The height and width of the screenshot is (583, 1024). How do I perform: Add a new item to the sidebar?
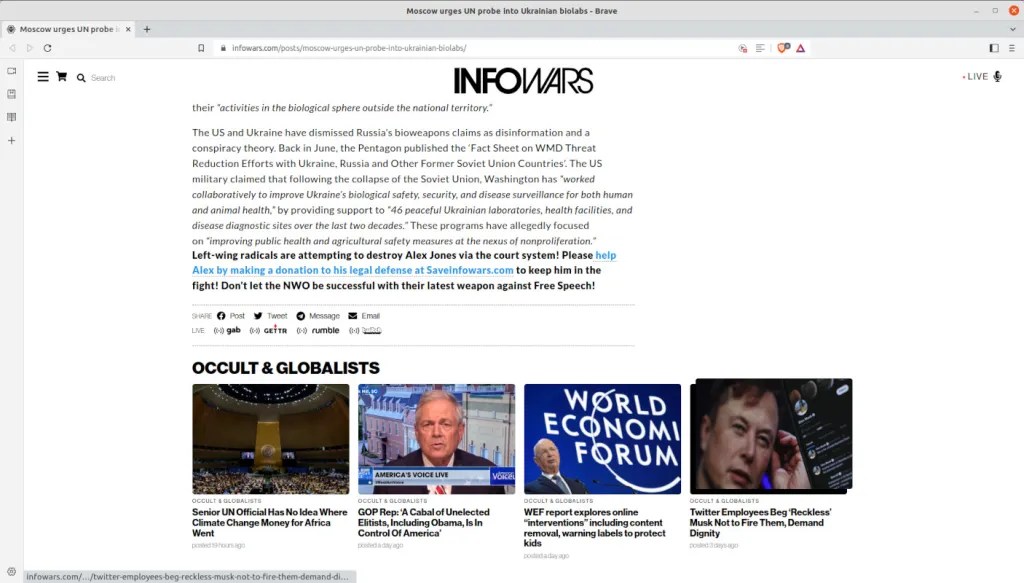(12, 140)
